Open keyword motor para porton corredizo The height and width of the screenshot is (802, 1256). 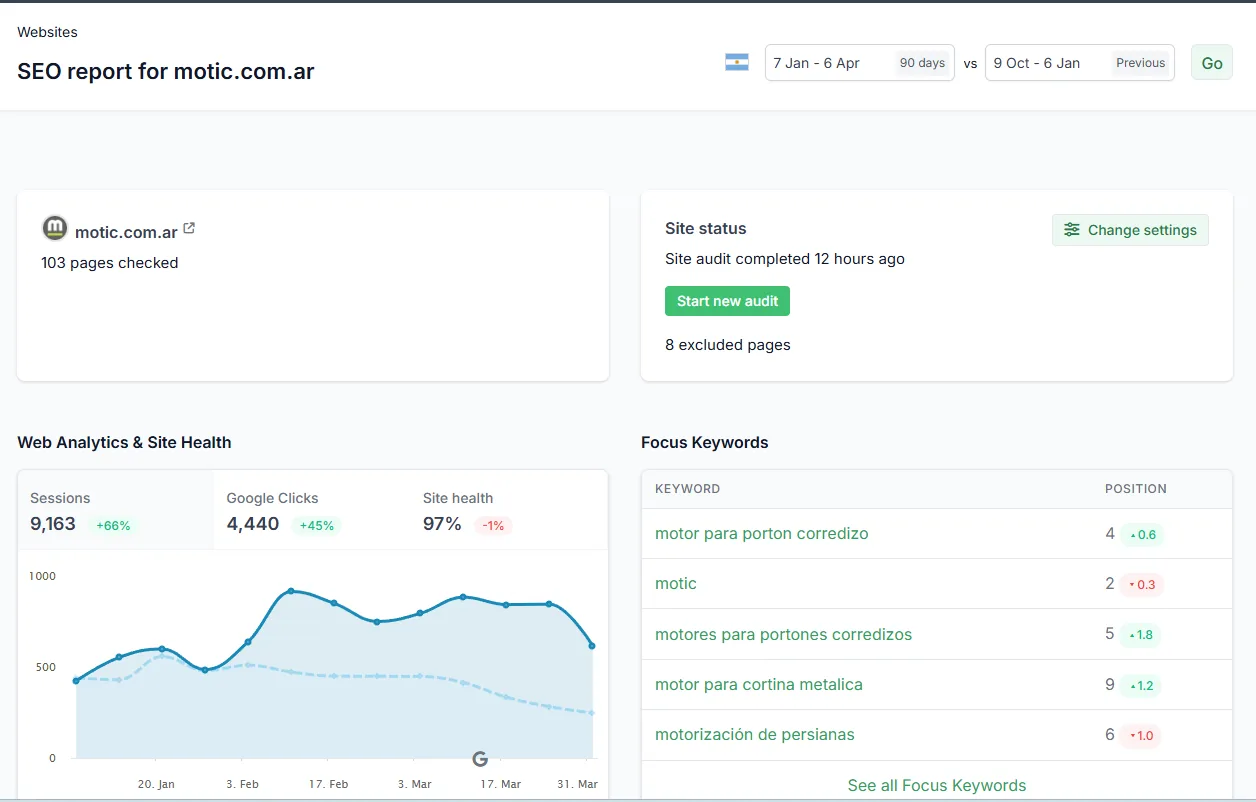762,534
